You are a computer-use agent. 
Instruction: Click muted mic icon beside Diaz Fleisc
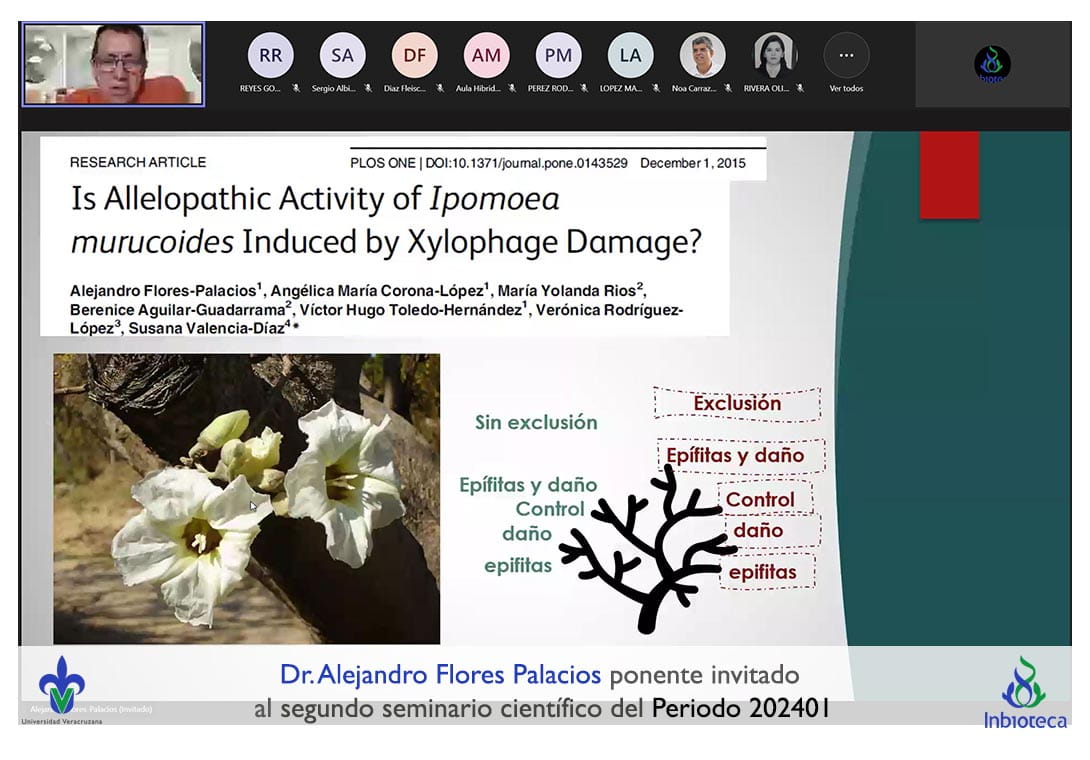click(440, 88)
